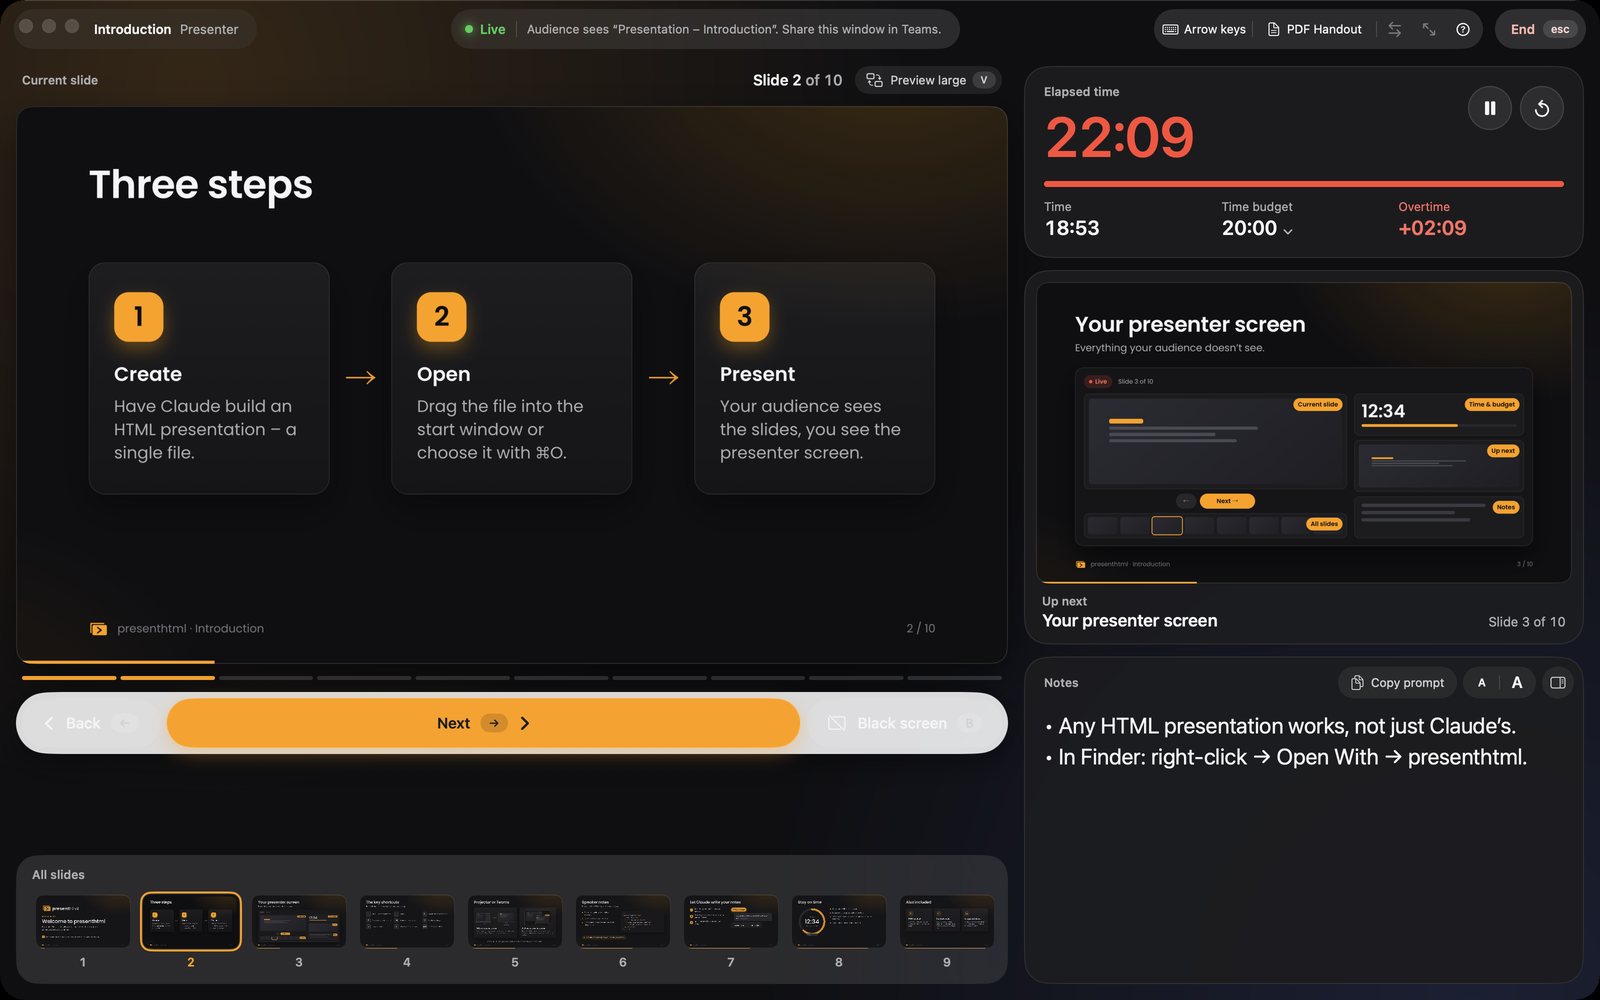Click the current slide 2 thumbnail

tap(191, 921)
